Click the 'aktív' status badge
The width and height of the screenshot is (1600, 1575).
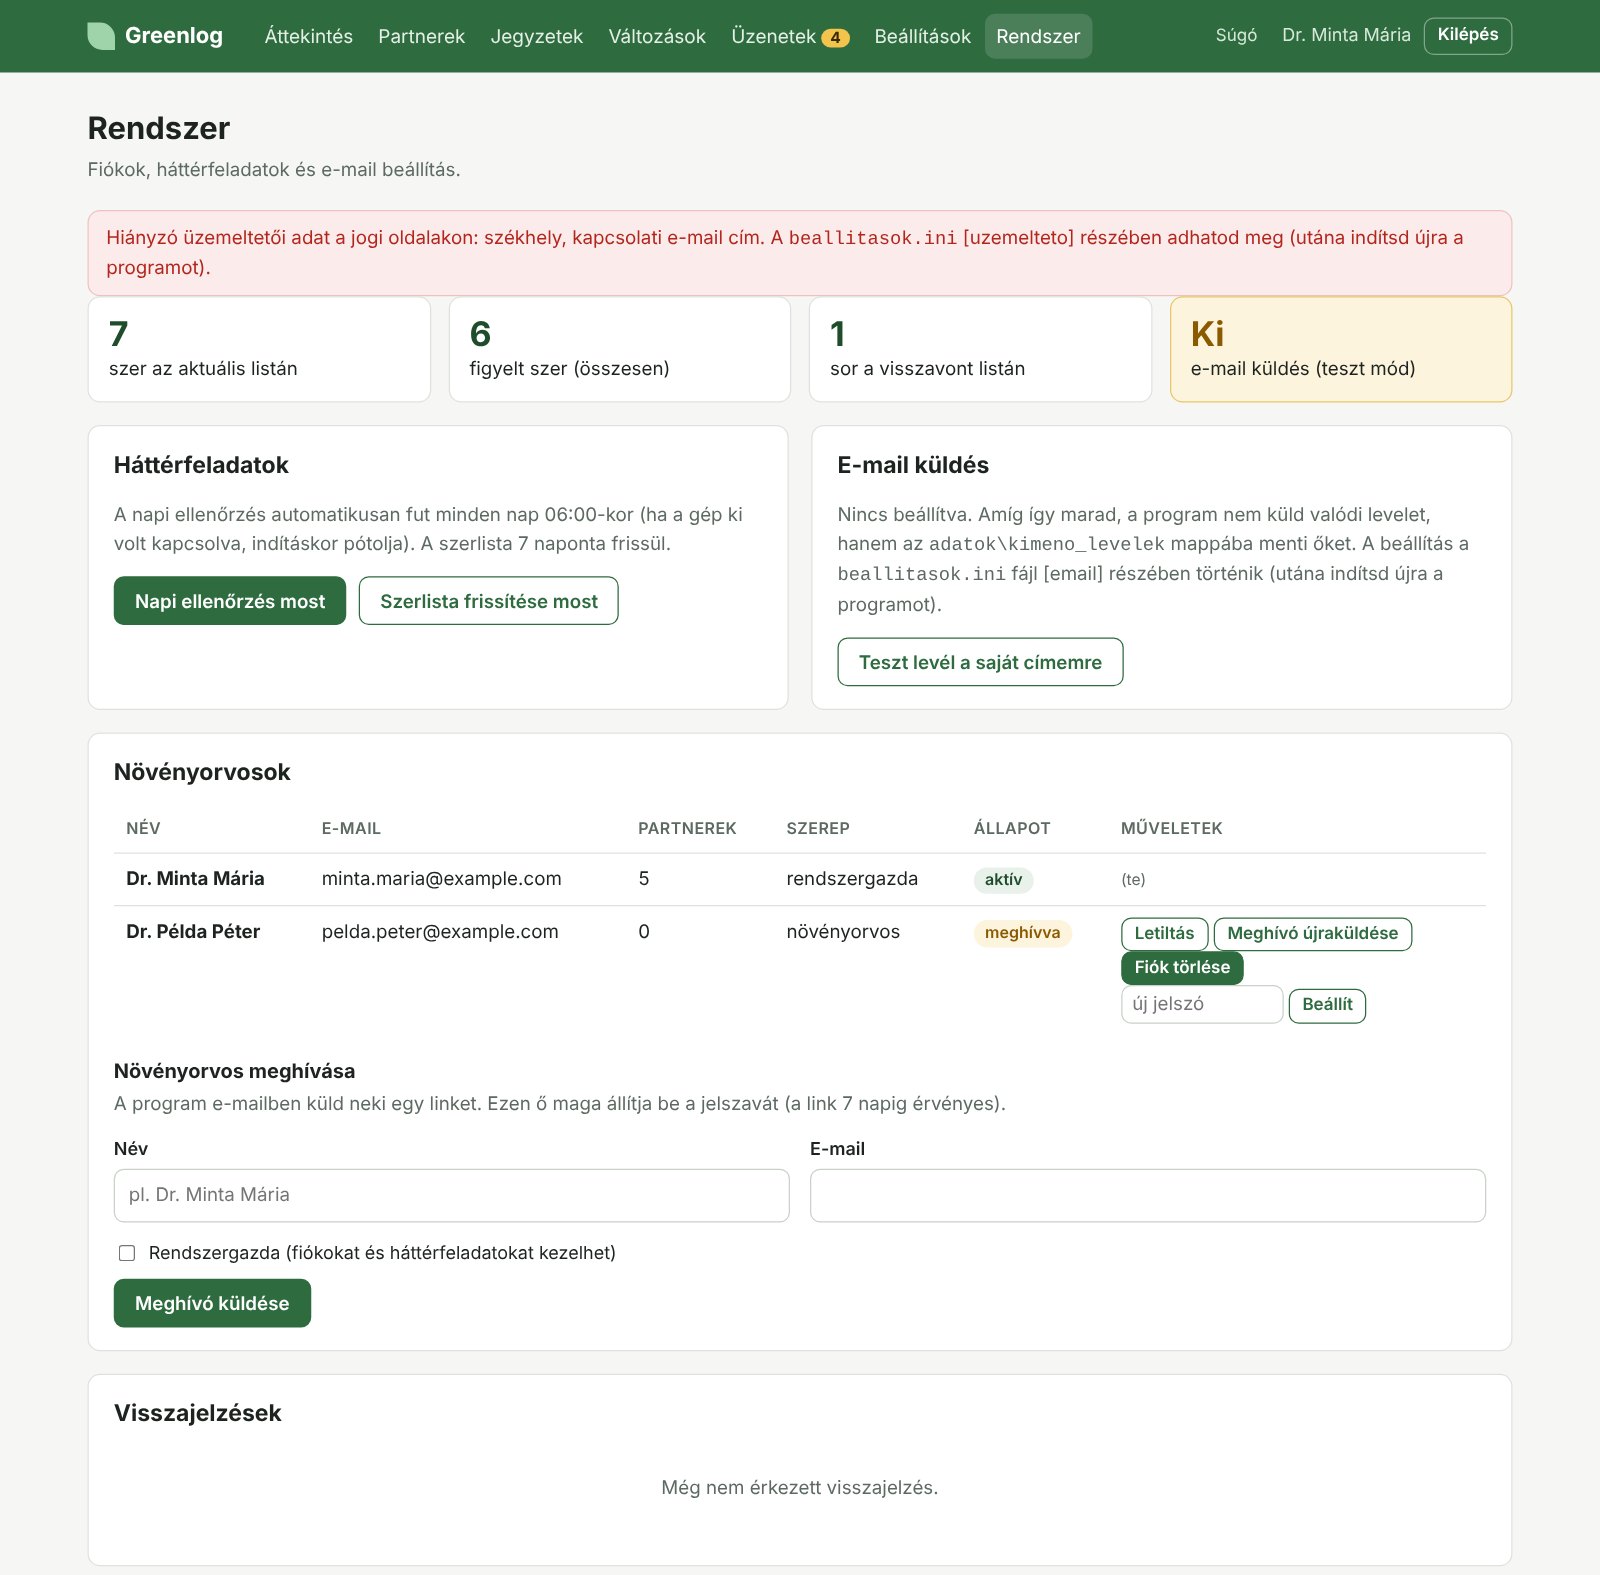[x=1003, y=880]
